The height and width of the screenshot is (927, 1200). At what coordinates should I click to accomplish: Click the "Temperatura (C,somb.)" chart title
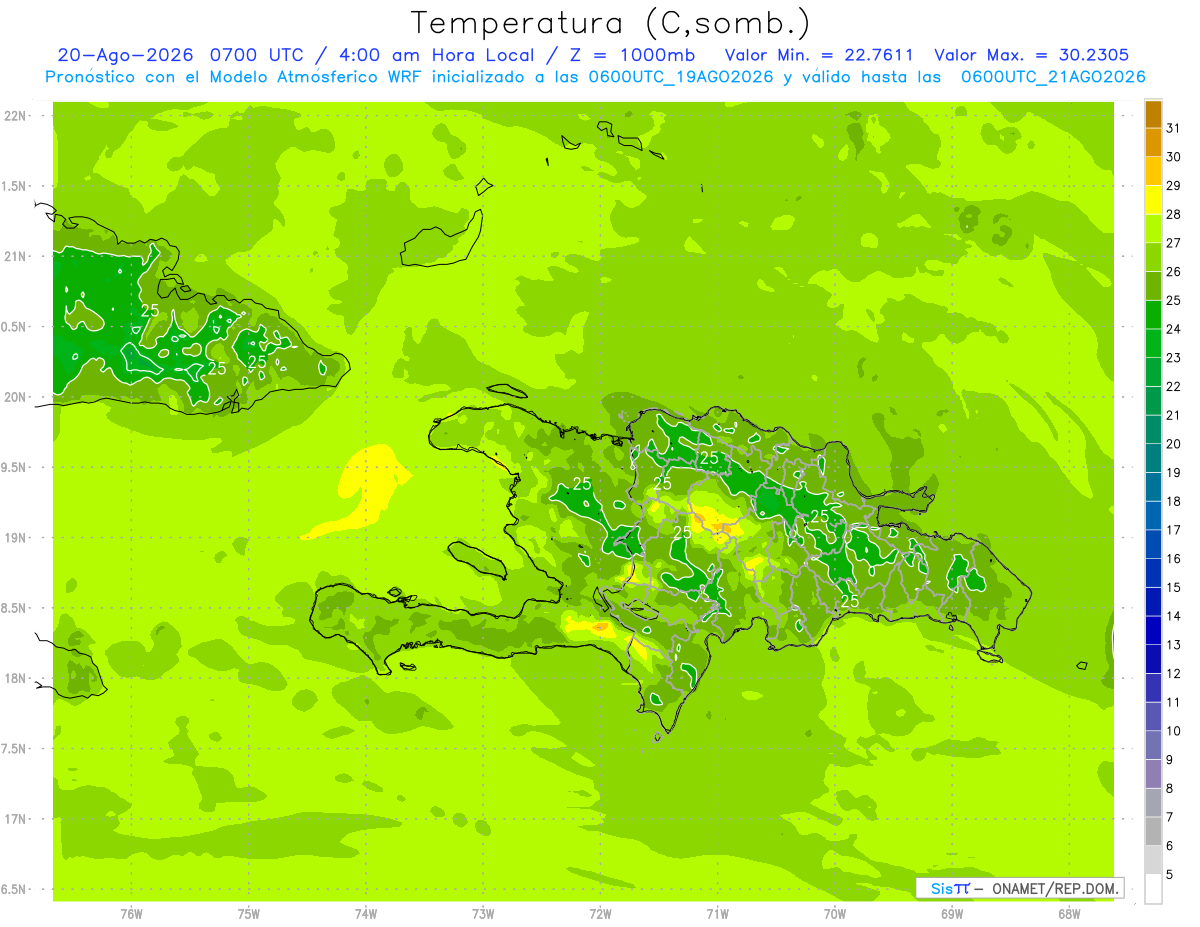click(x=610, y=23)
